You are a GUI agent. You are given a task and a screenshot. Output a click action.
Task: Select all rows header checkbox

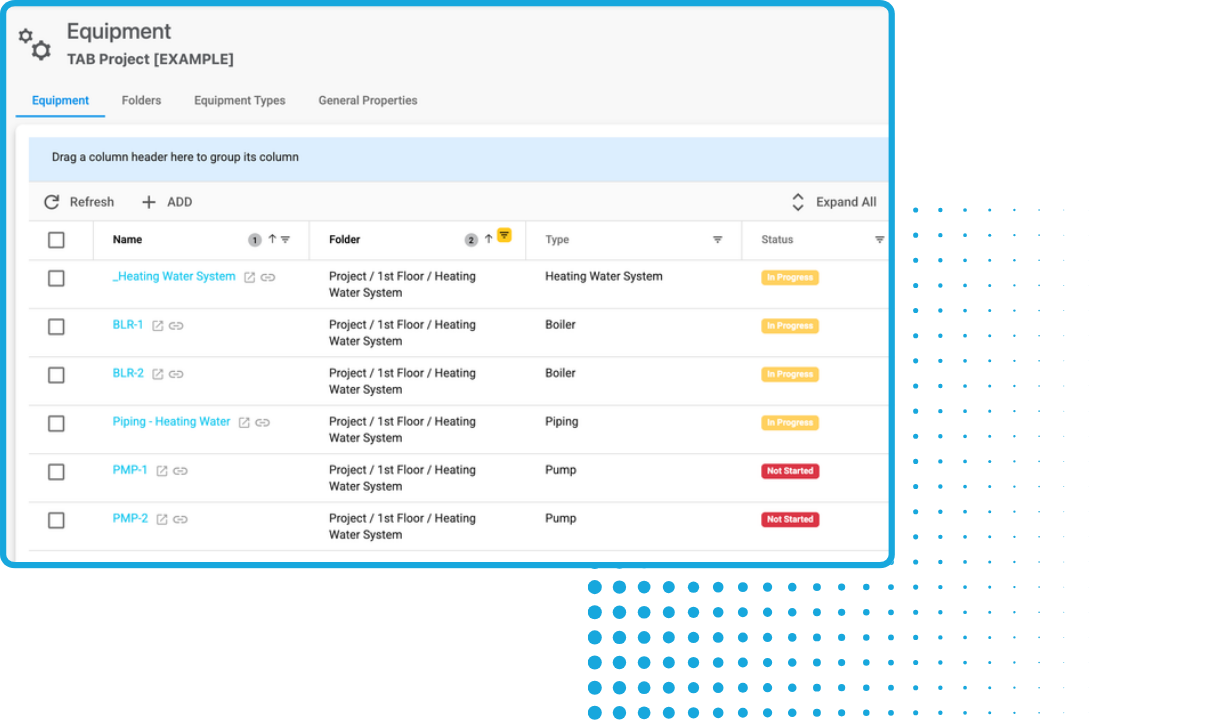coord(56,240)
